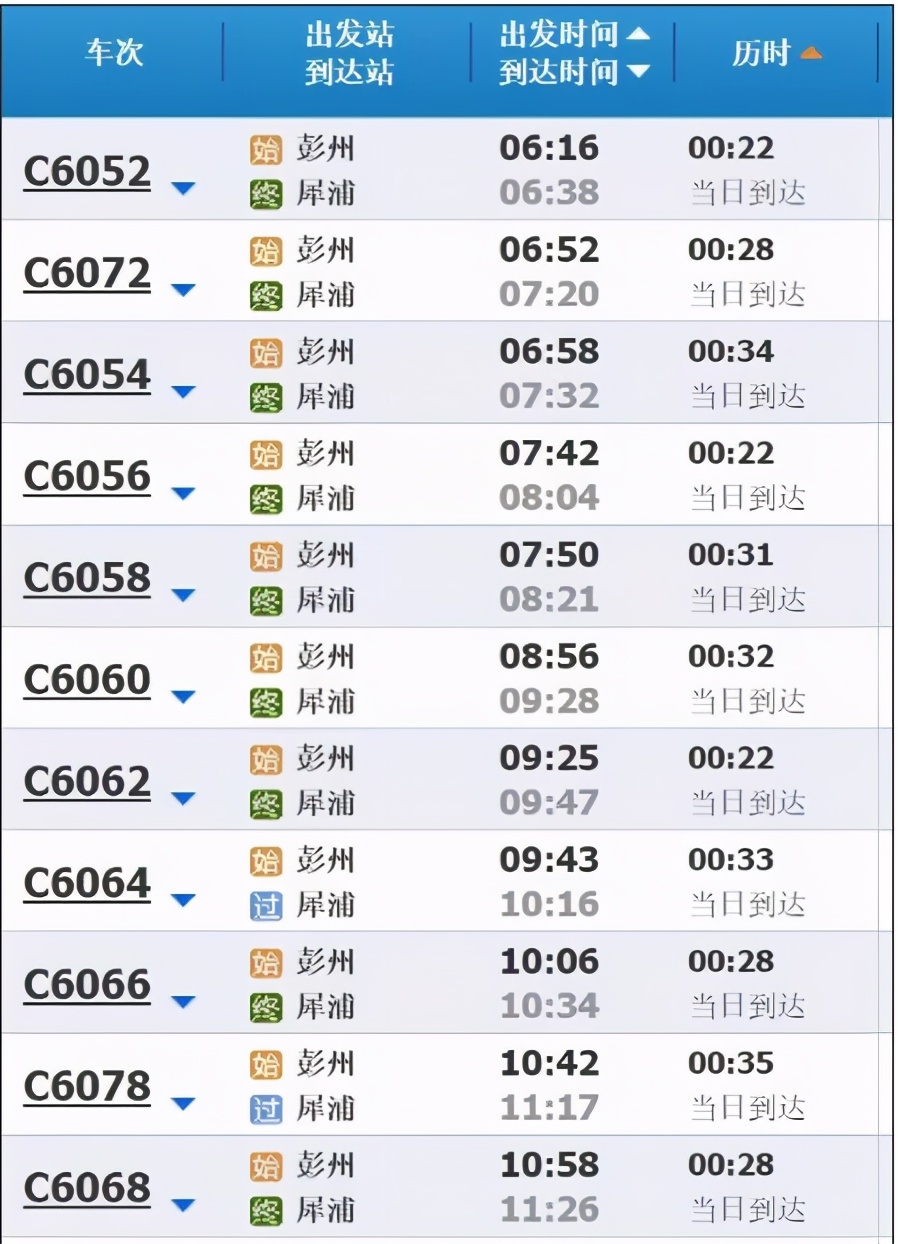Click the 终 terminus icon for train C6072
Image resolution: width=898 pixels, height=1244 pixels.
coord(265,296)
